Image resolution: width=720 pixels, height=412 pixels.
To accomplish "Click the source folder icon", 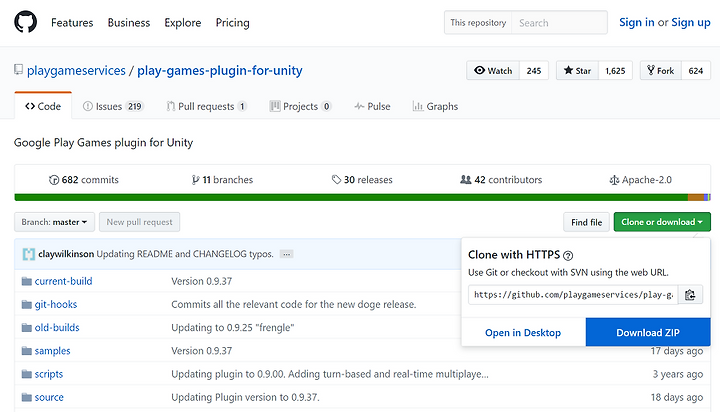I will pos(27,397).
